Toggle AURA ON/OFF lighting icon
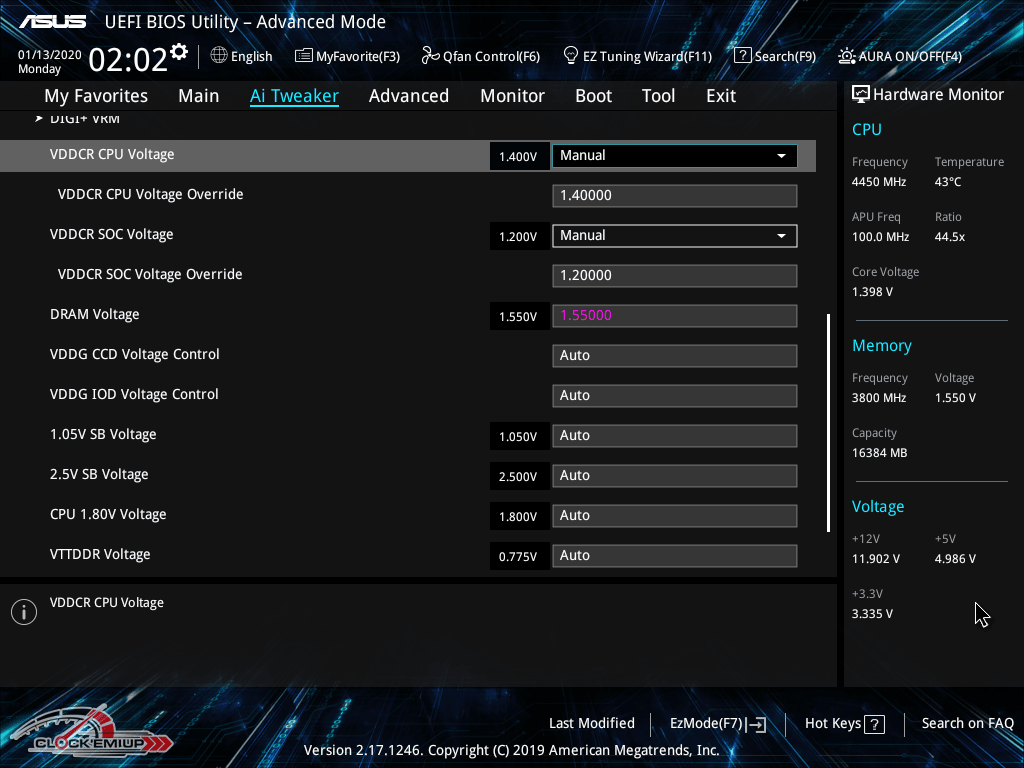The image size is (1024, 768). pos(847,56)
